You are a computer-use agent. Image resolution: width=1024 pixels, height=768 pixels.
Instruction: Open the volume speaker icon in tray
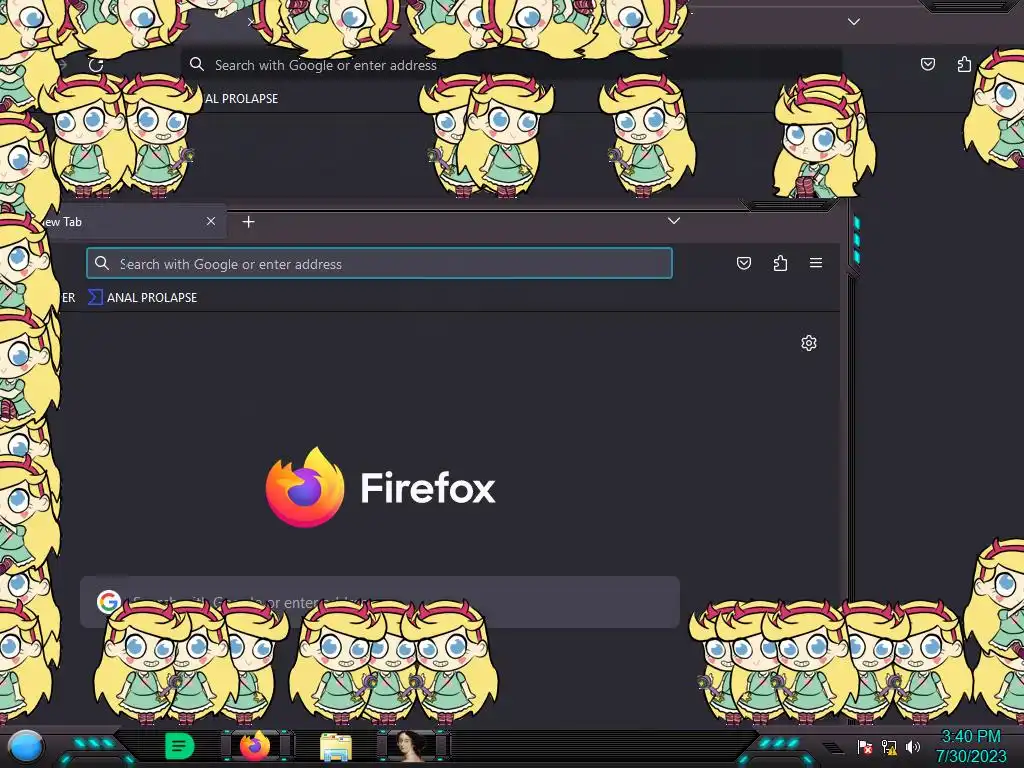(912, 746)
